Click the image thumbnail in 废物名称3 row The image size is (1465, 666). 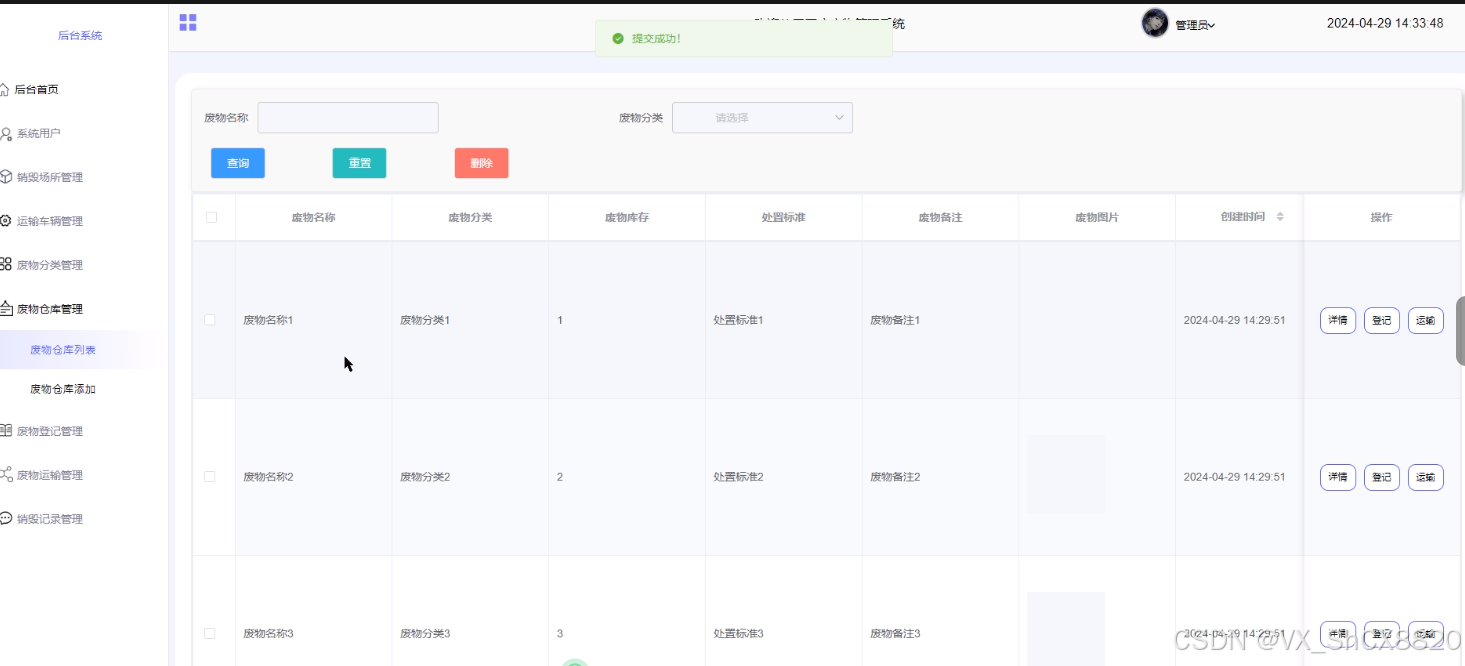click(x=1066, y=628)
